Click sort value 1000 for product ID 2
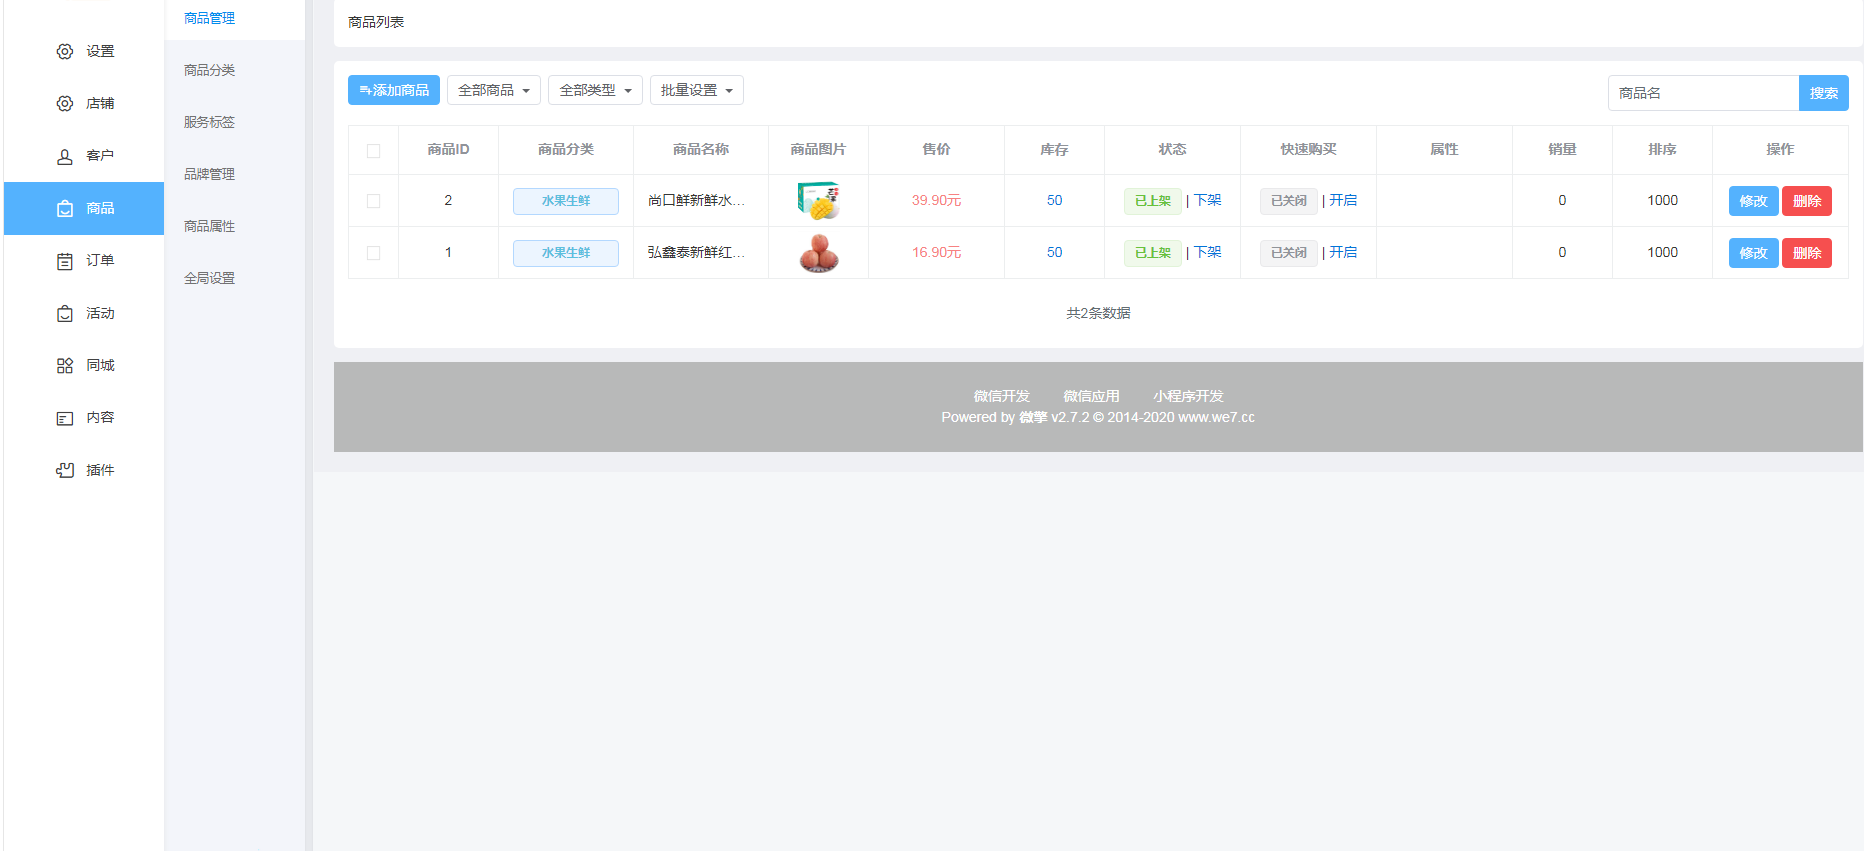1864x851 pixels. click(x=1662, y=200)
